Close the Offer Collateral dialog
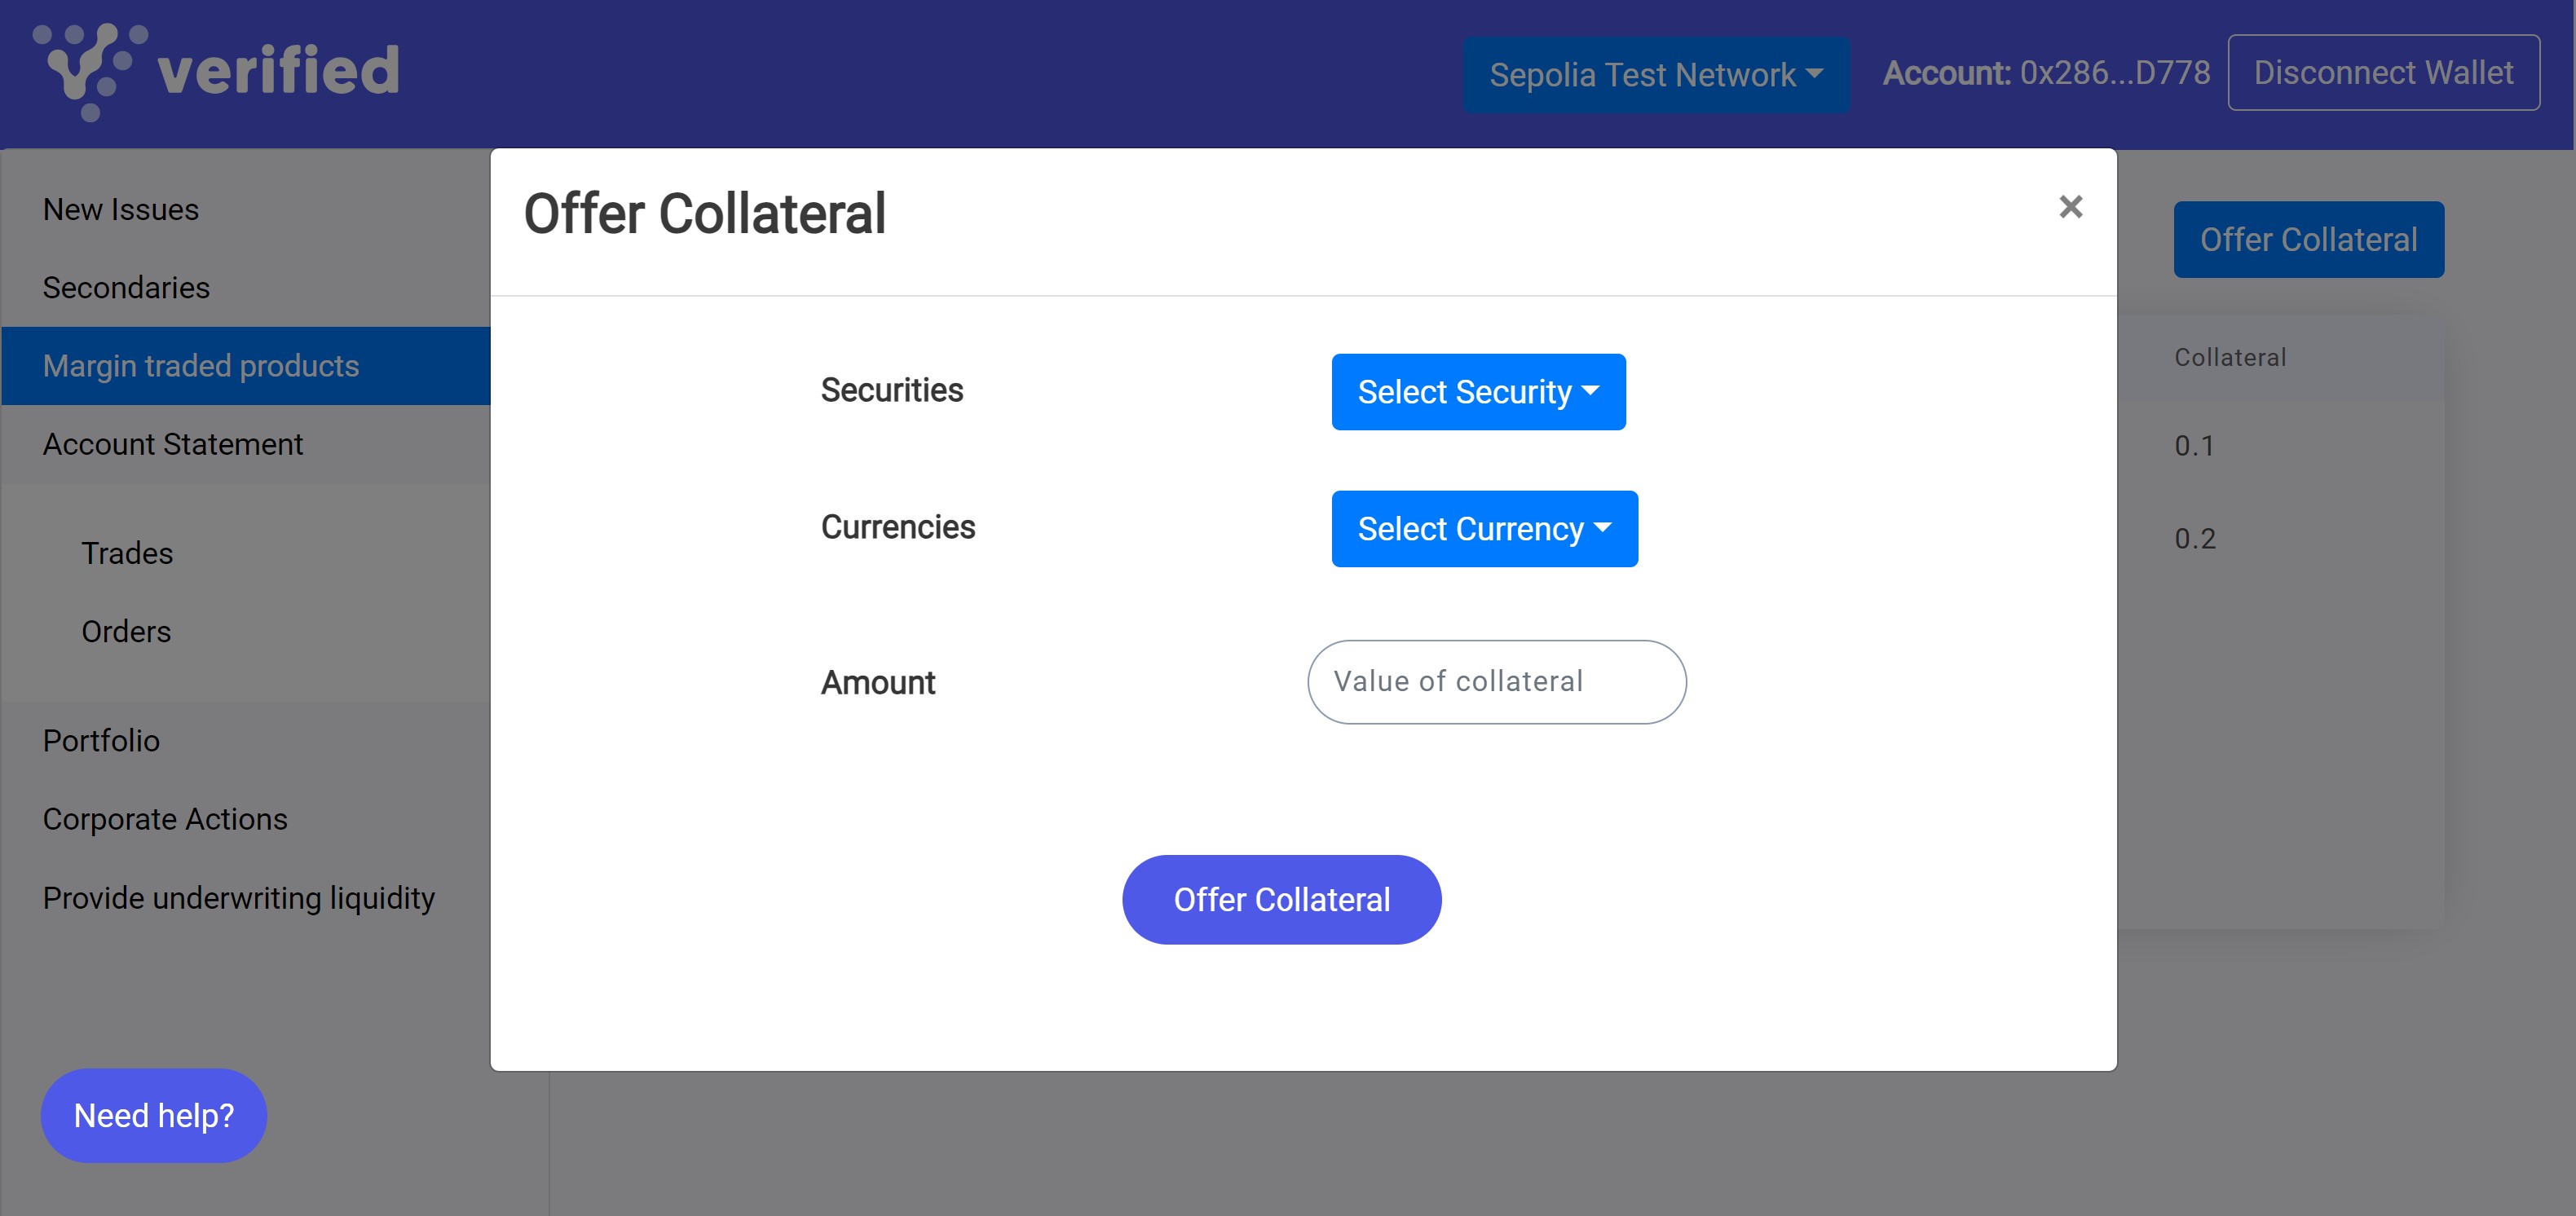This screenshot has height=1216, width=2576. (x=2070, y=207)
